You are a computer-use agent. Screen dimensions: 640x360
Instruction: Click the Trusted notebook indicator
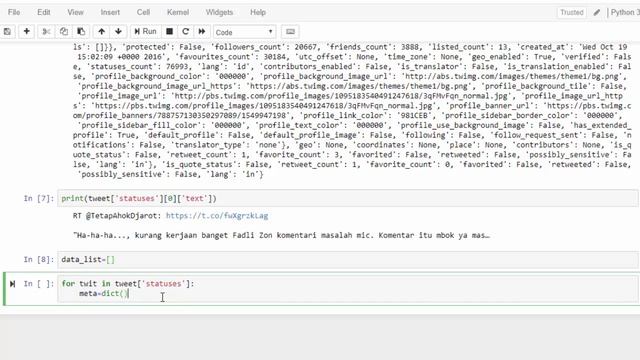(572, 12)
